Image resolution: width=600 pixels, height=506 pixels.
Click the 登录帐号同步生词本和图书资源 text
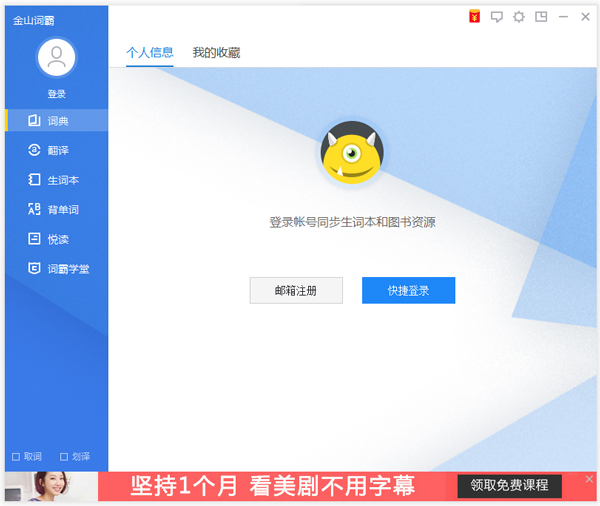click(352, 222)
